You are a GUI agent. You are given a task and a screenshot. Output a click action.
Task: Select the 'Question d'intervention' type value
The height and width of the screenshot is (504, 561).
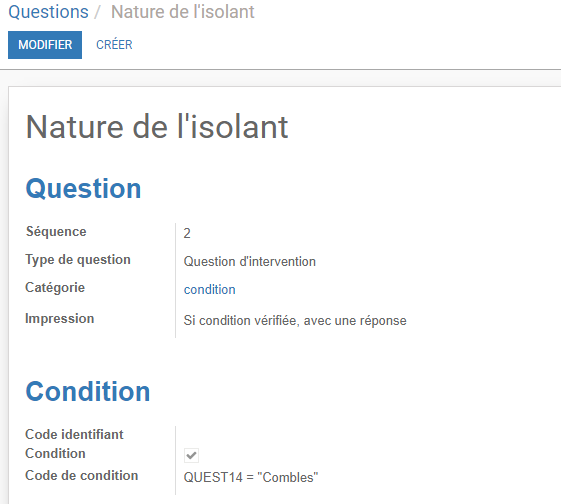[x=249, y=261]
